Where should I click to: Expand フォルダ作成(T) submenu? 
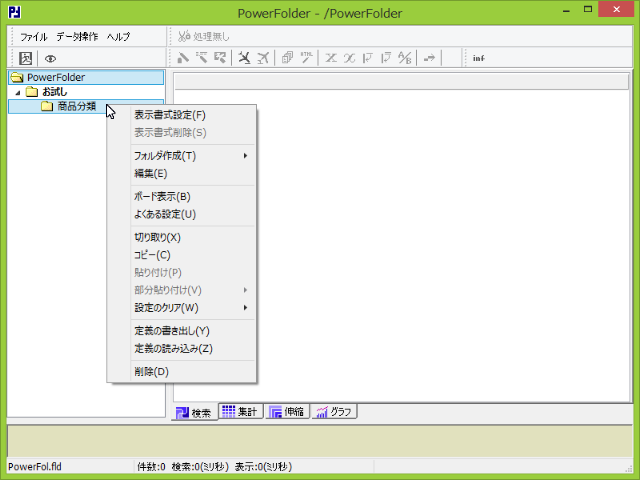182,156
